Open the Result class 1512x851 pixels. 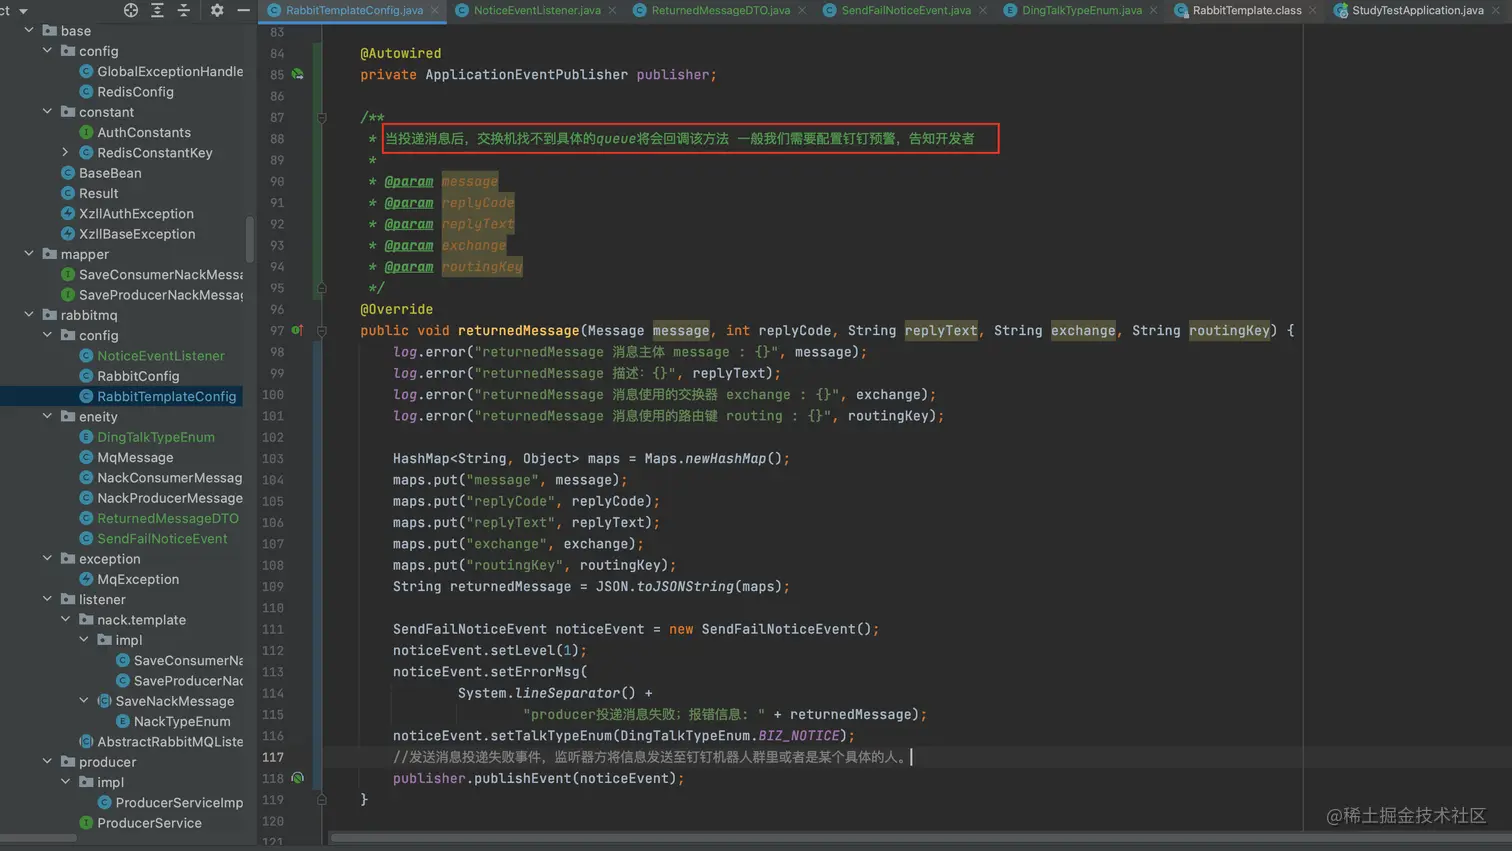point(90,193)
